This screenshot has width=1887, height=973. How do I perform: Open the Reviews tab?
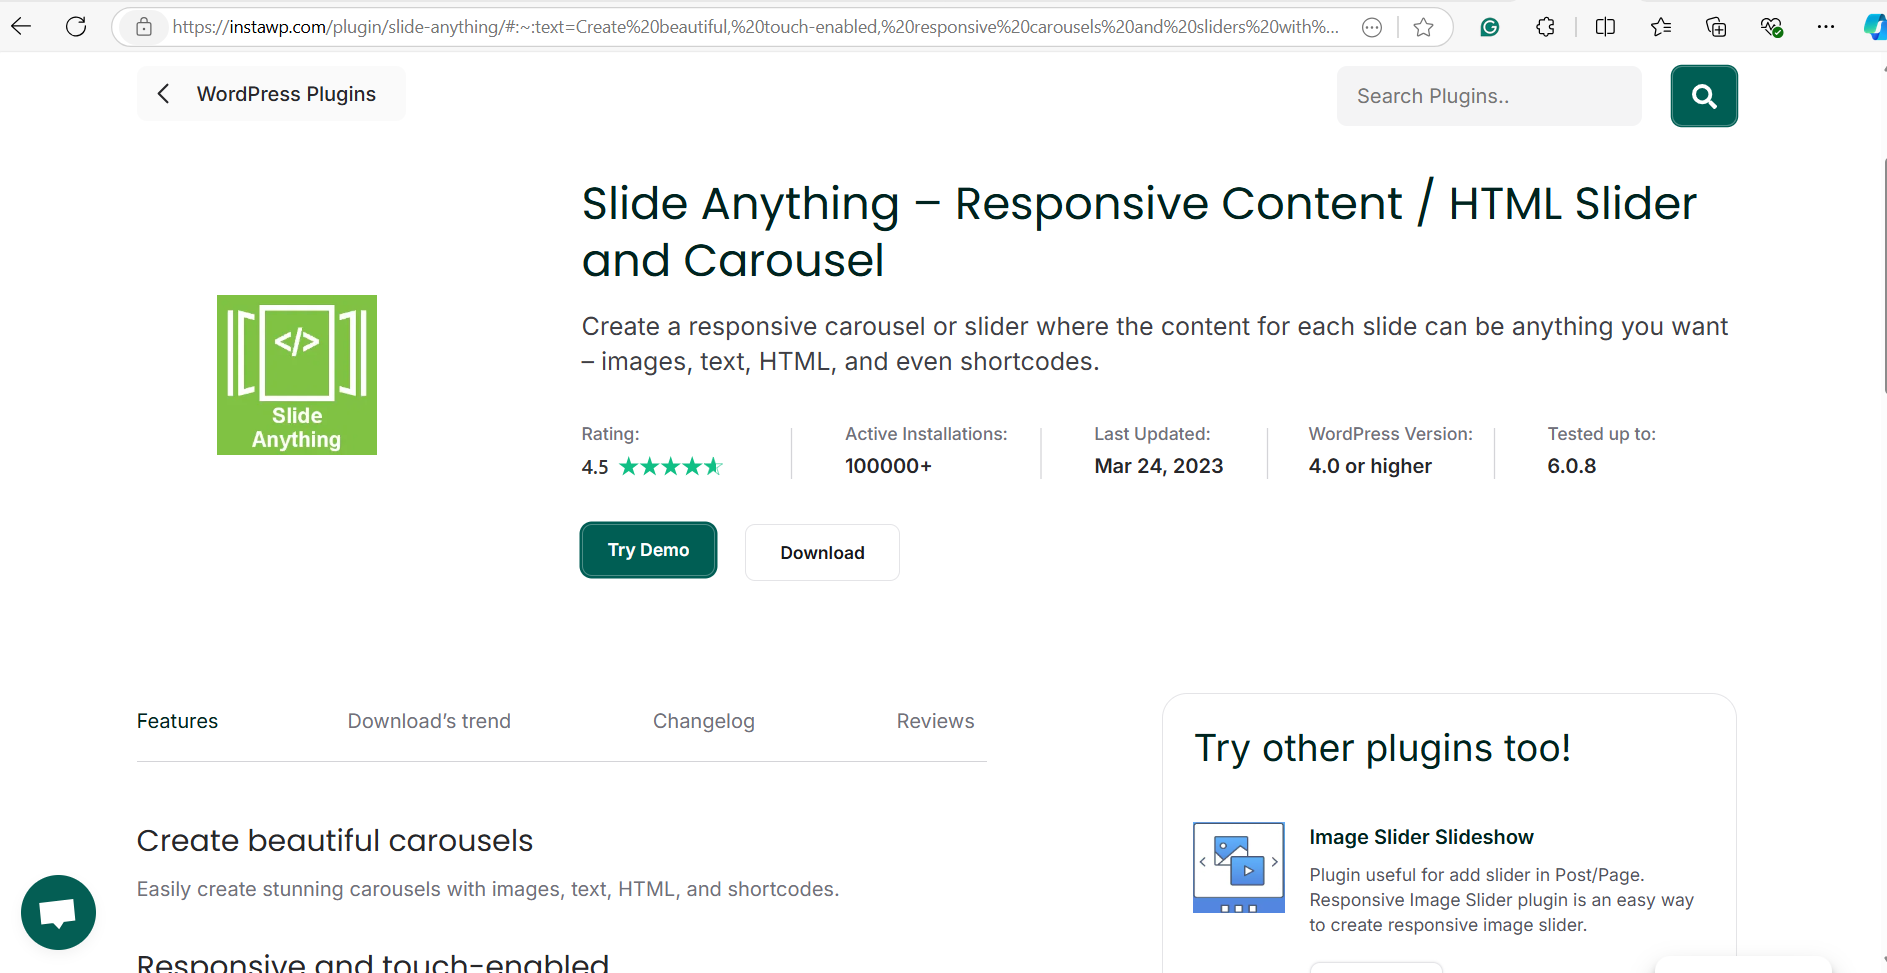point(935,721)
